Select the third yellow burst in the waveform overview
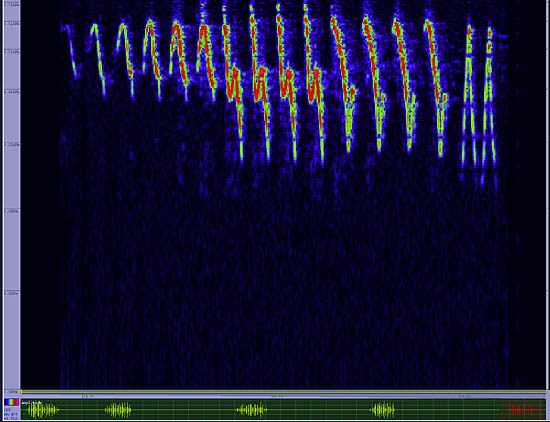550x422 pixels. pyautogui.click(x=251, y=410)
